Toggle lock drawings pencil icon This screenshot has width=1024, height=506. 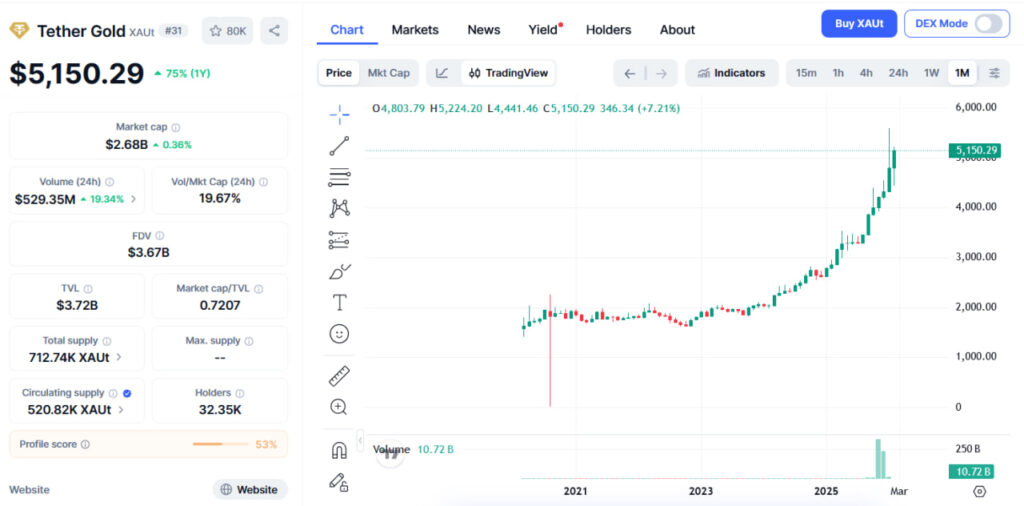339,482
